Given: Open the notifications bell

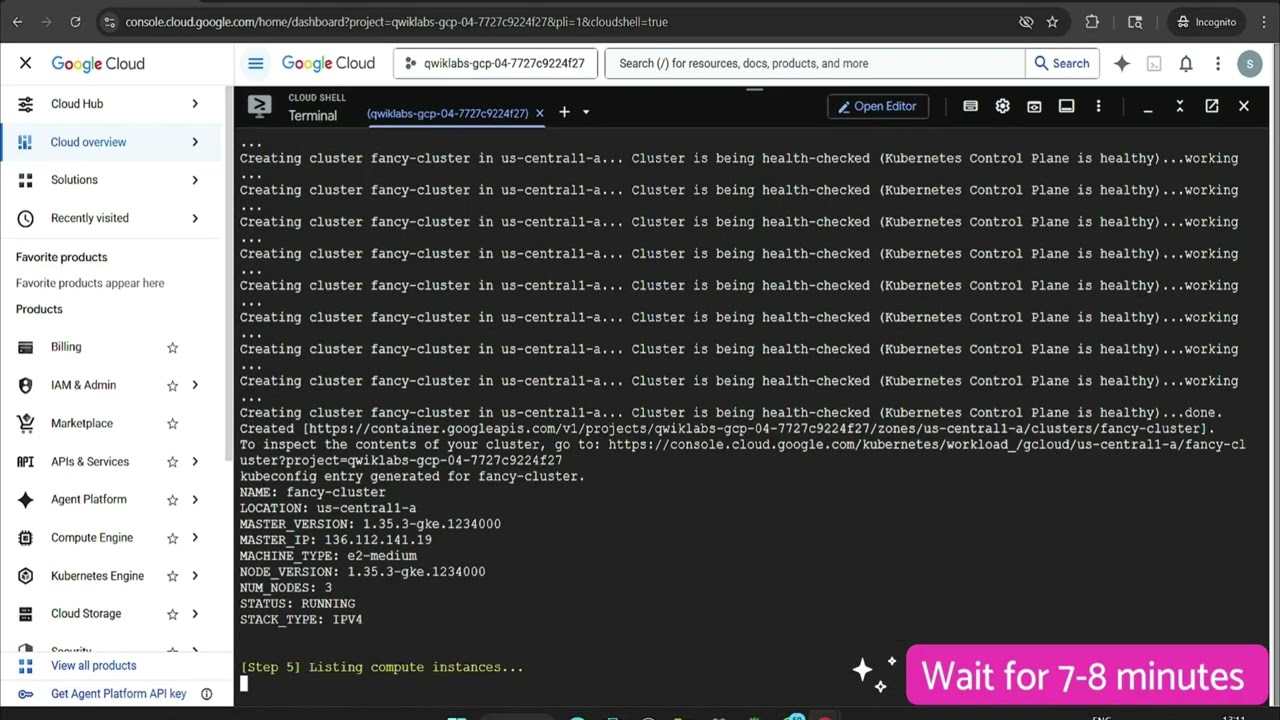Looking at the screenshot, I should click(1186, 63).
